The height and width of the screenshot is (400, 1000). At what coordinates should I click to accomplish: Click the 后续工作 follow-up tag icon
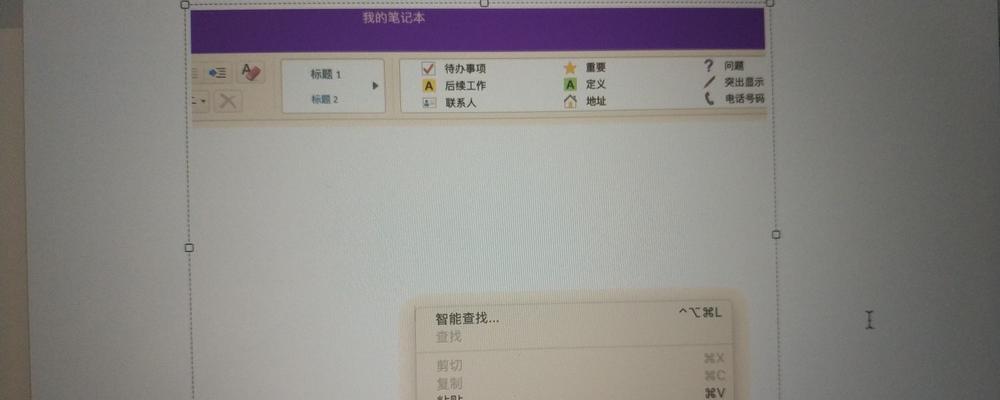(429, 85)
